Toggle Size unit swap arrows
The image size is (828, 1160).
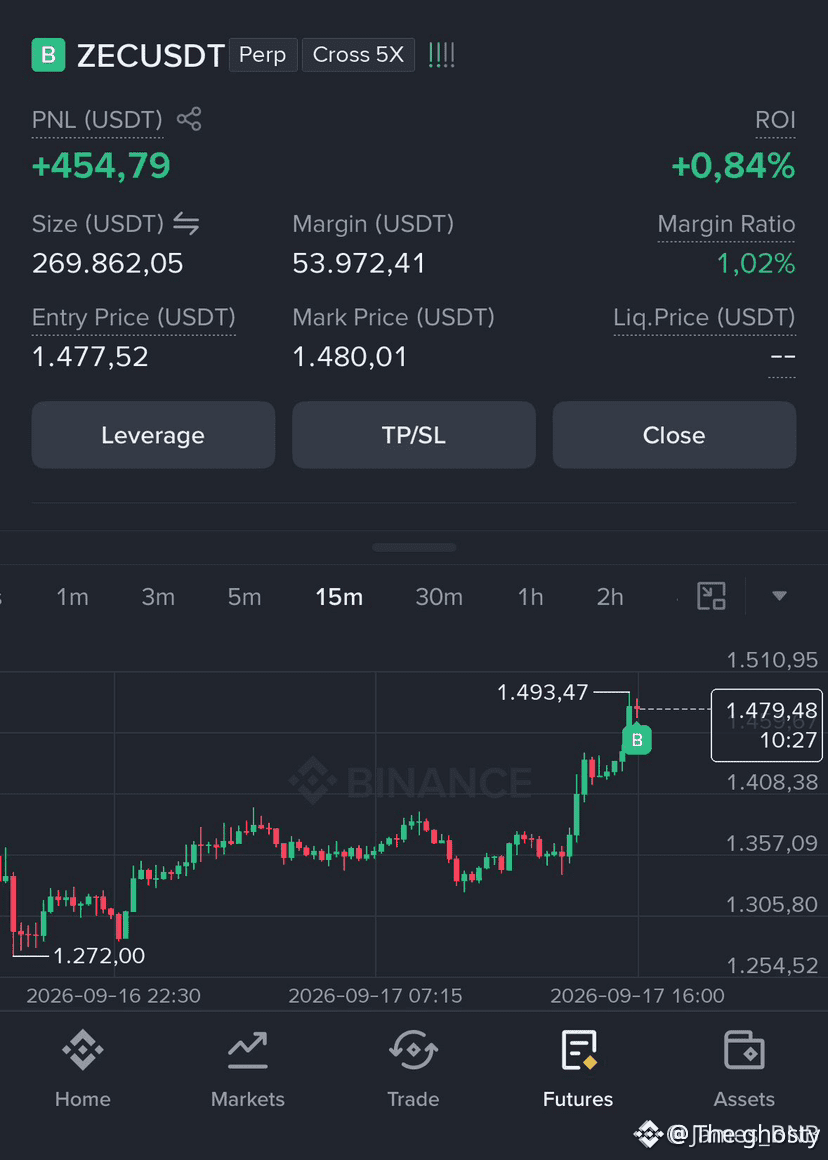186,223
